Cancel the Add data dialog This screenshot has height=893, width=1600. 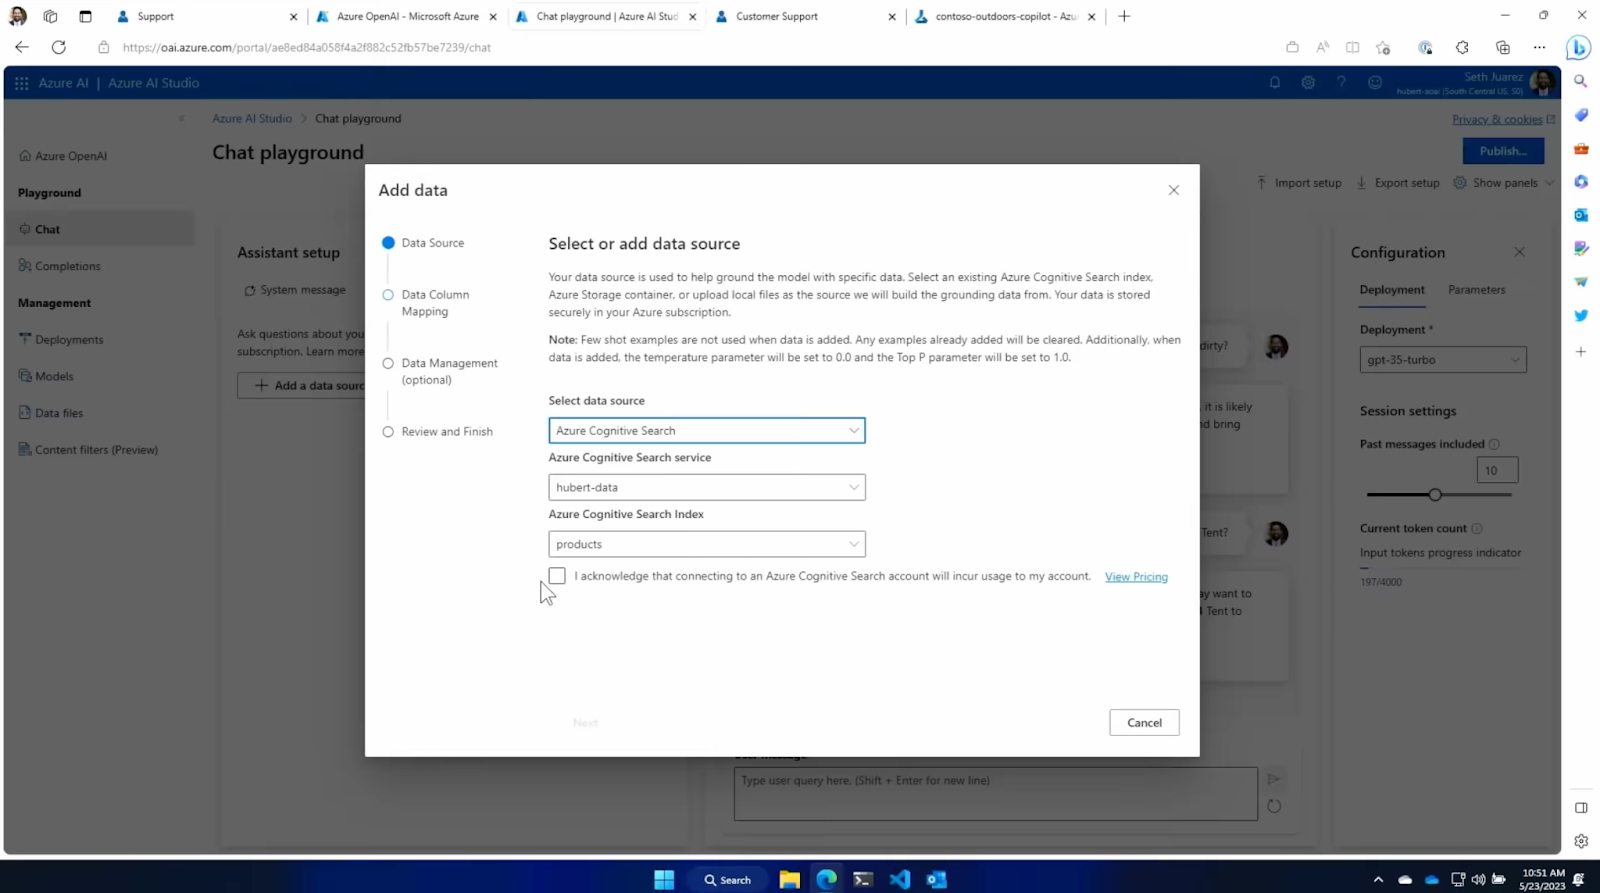click(x=1144, y=723)
